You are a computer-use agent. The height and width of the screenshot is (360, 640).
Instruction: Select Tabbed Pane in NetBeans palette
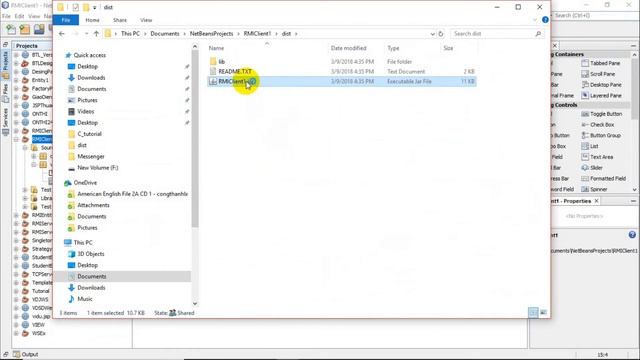tap(601, 63)
